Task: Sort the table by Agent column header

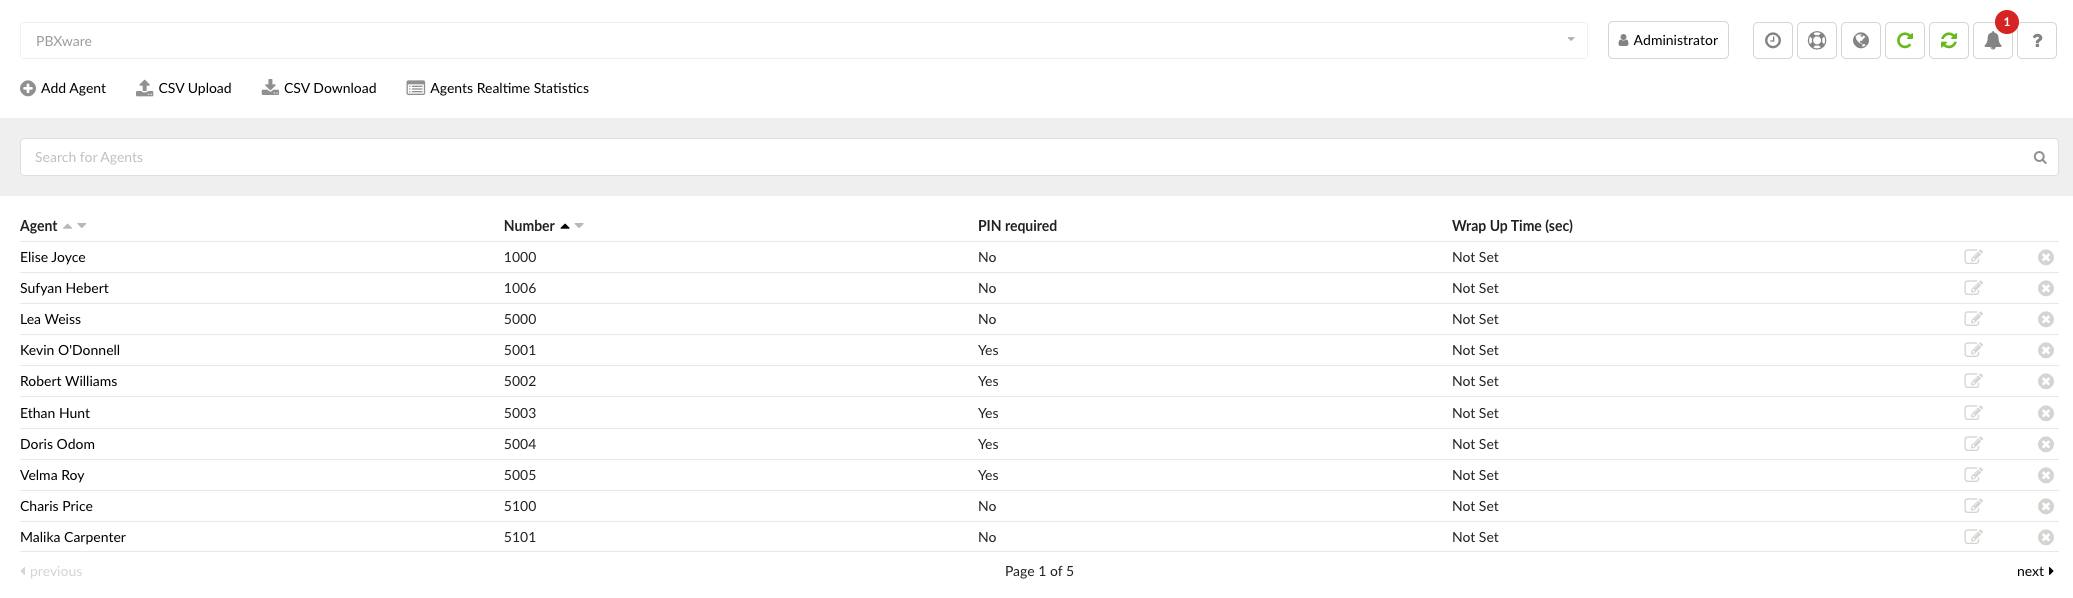Action: point(39,226)
